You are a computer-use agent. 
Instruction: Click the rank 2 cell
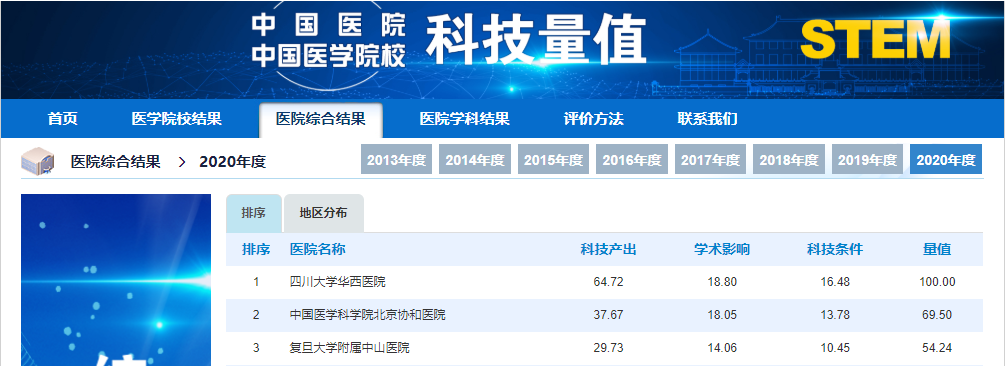[x=256, y=315]
